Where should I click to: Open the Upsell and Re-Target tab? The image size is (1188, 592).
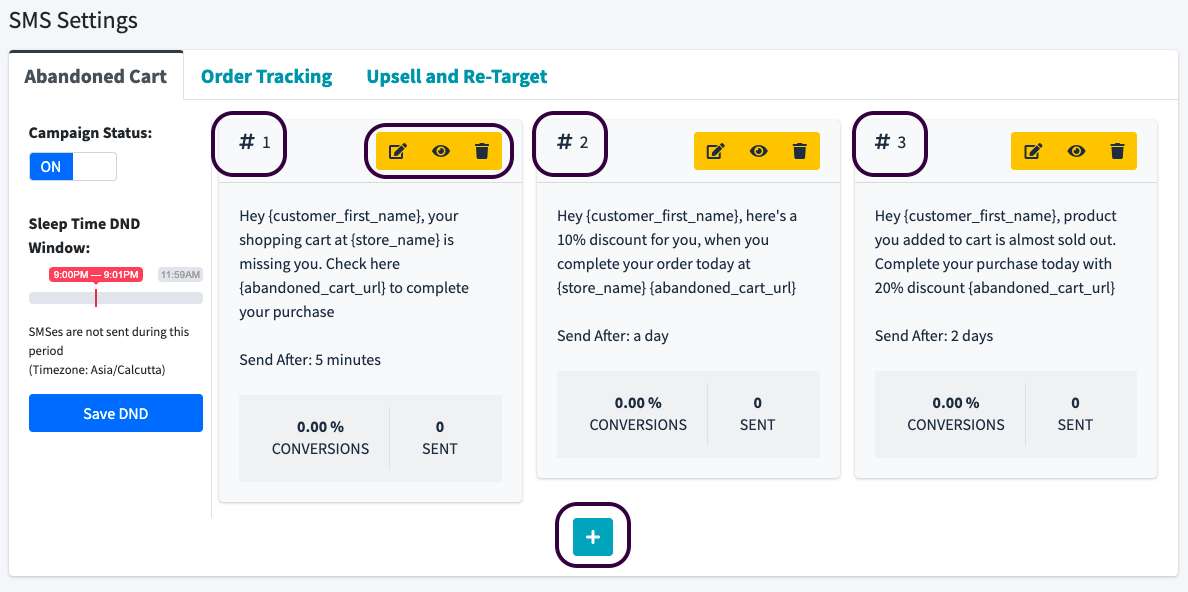click(x=456, y=76)
